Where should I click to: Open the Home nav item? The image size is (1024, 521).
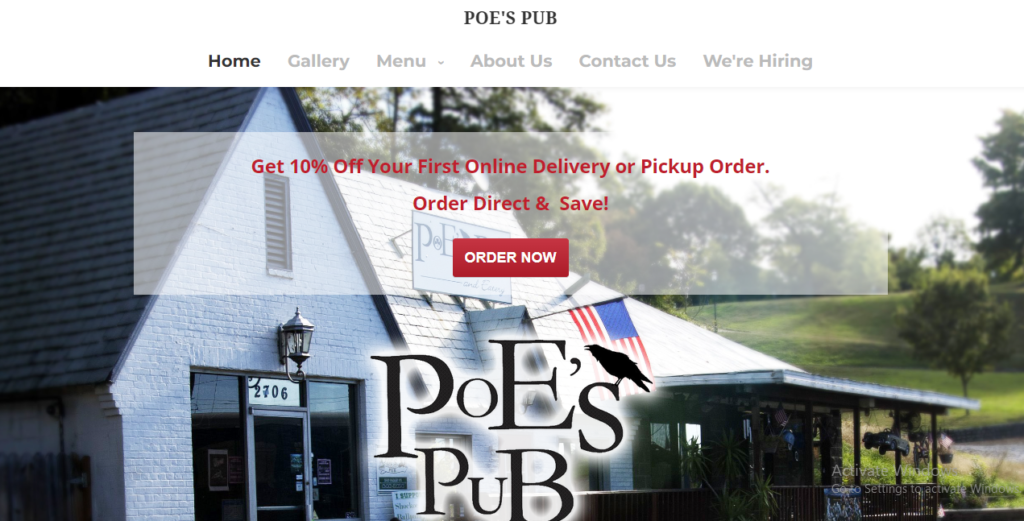234,61
